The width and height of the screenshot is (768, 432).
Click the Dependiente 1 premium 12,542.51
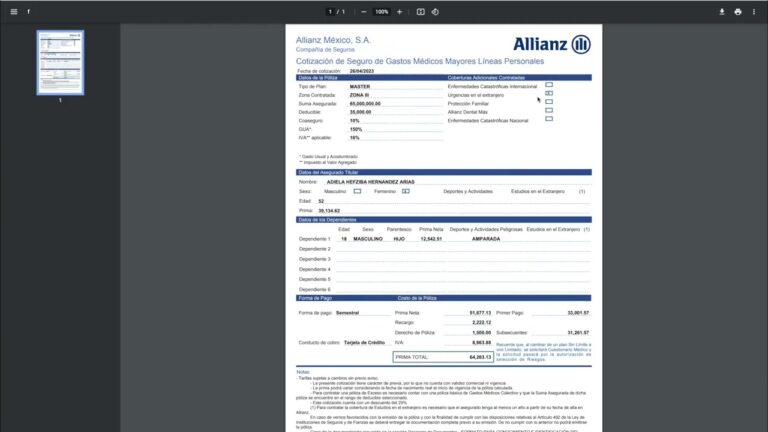pyautogui.click(x=431, y=239)
